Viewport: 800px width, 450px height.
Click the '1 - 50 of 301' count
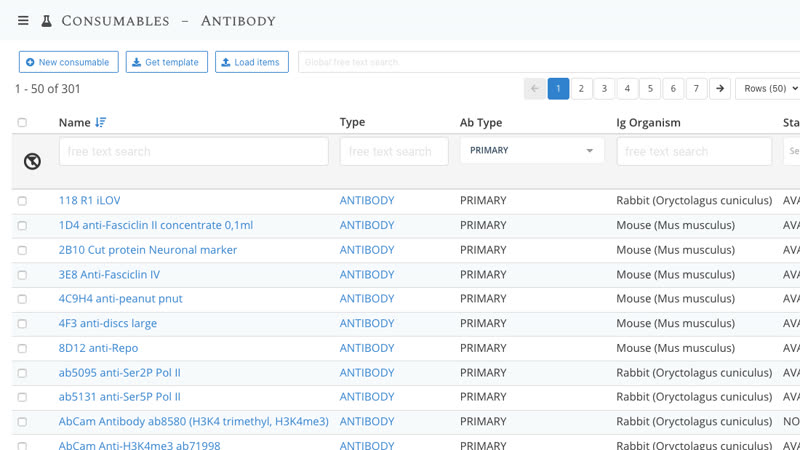click(47, 89)
